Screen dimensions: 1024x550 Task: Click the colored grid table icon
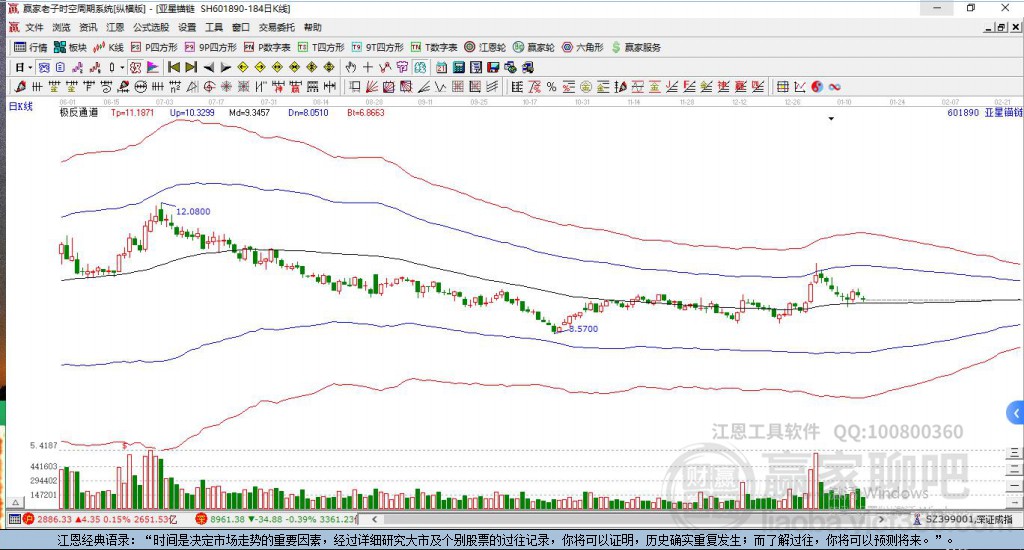pyautogui.click(x=782, y=87)
